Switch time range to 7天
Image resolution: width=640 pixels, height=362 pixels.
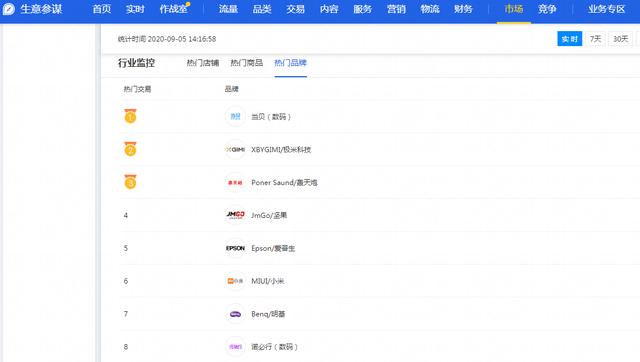595,39
